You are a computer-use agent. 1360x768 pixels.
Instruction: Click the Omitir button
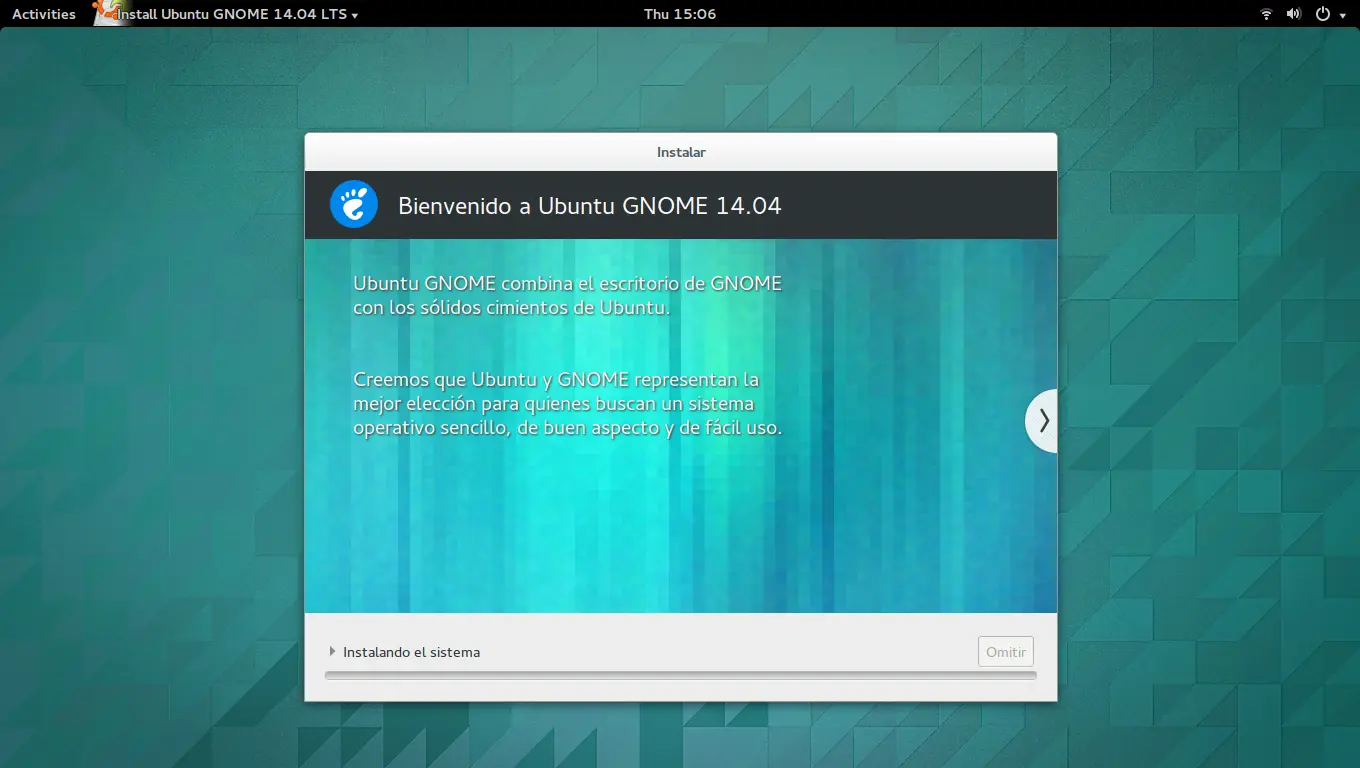(x=1006, y=652)
